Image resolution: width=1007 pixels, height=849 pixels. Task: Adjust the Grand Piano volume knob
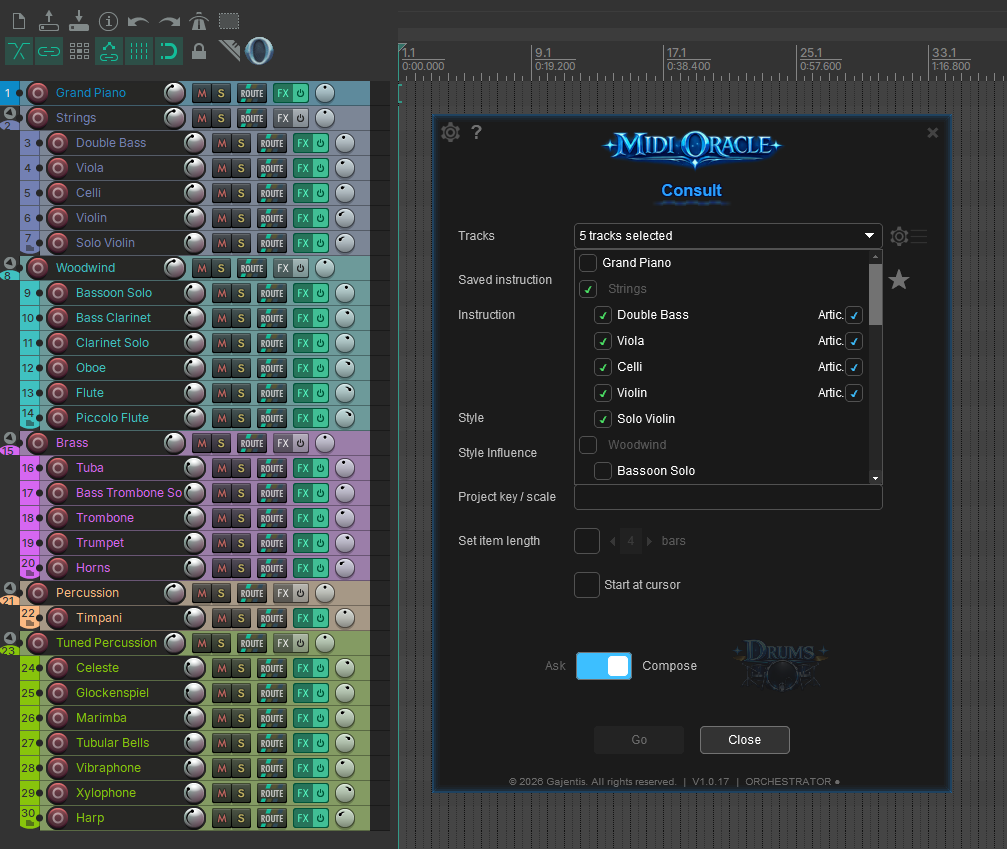pyautogui.click(x=175, y=93)
